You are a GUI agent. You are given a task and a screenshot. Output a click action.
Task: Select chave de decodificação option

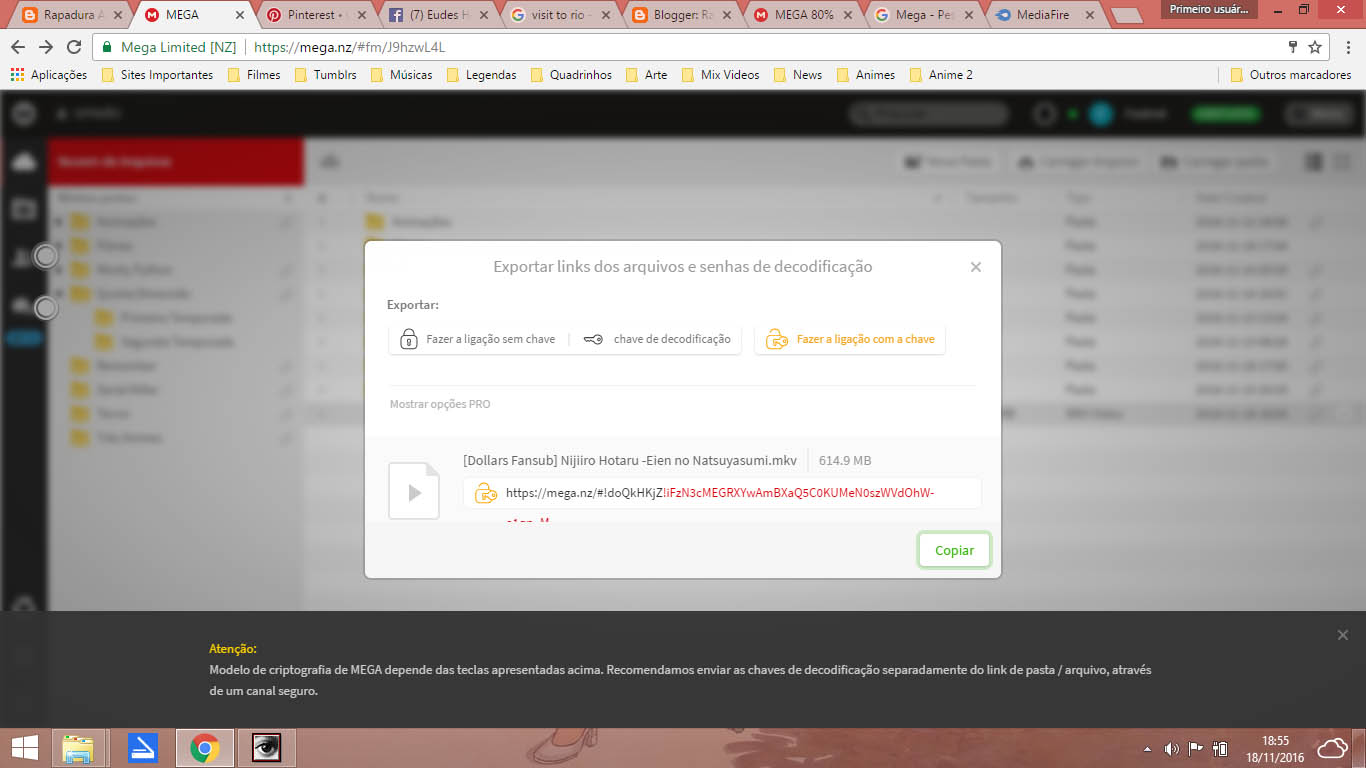(657, 339)
